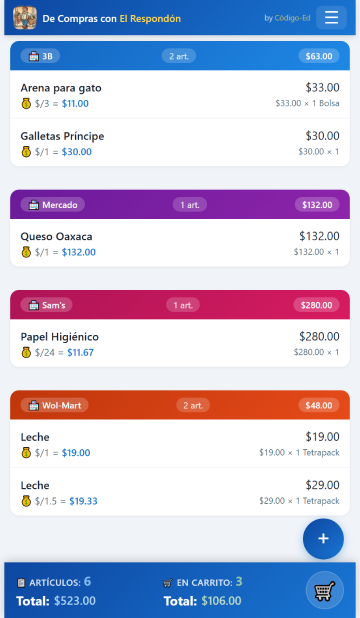Screen dimensions: 360x618
Task: Click the El Respondón app logo
Action: [25, 18]
